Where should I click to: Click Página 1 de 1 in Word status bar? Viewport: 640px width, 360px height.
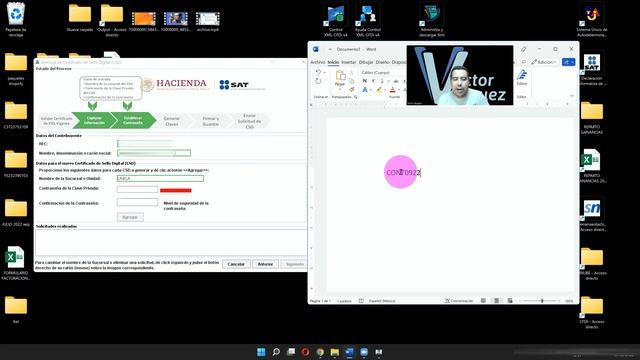tap(321, 301)
